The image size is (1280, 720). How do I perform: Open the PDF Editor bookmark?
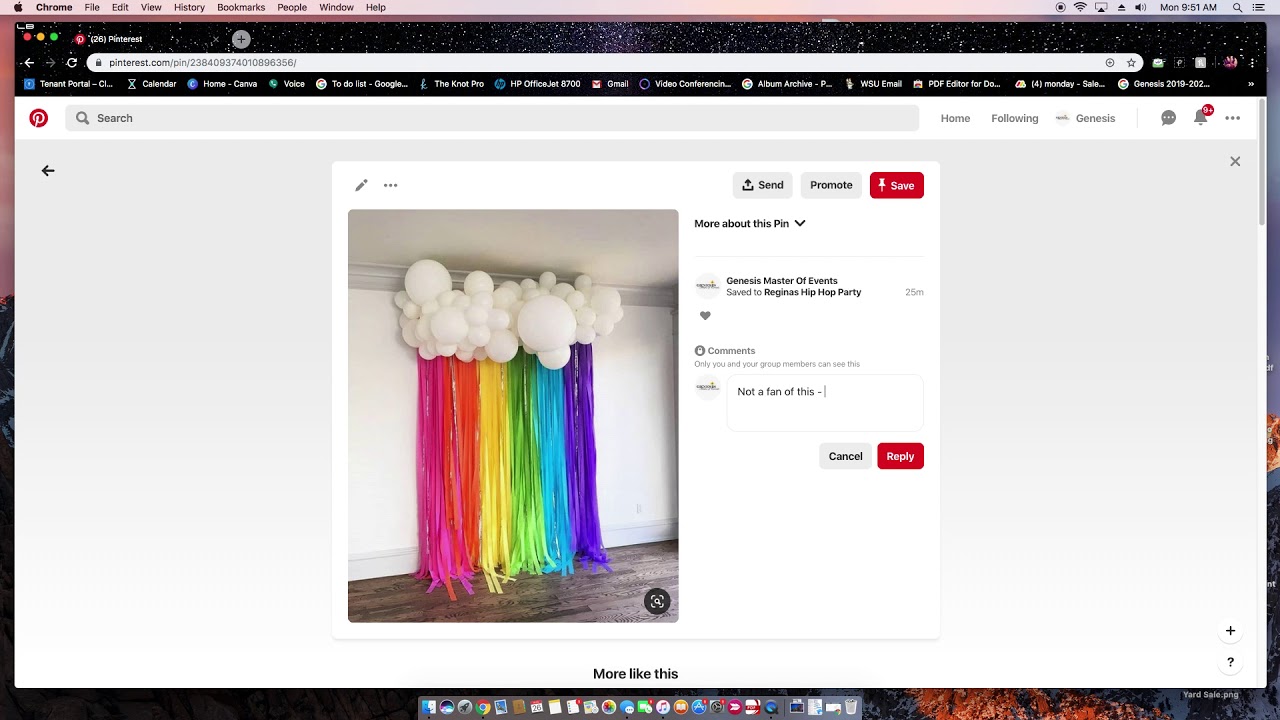click(958, 84)
